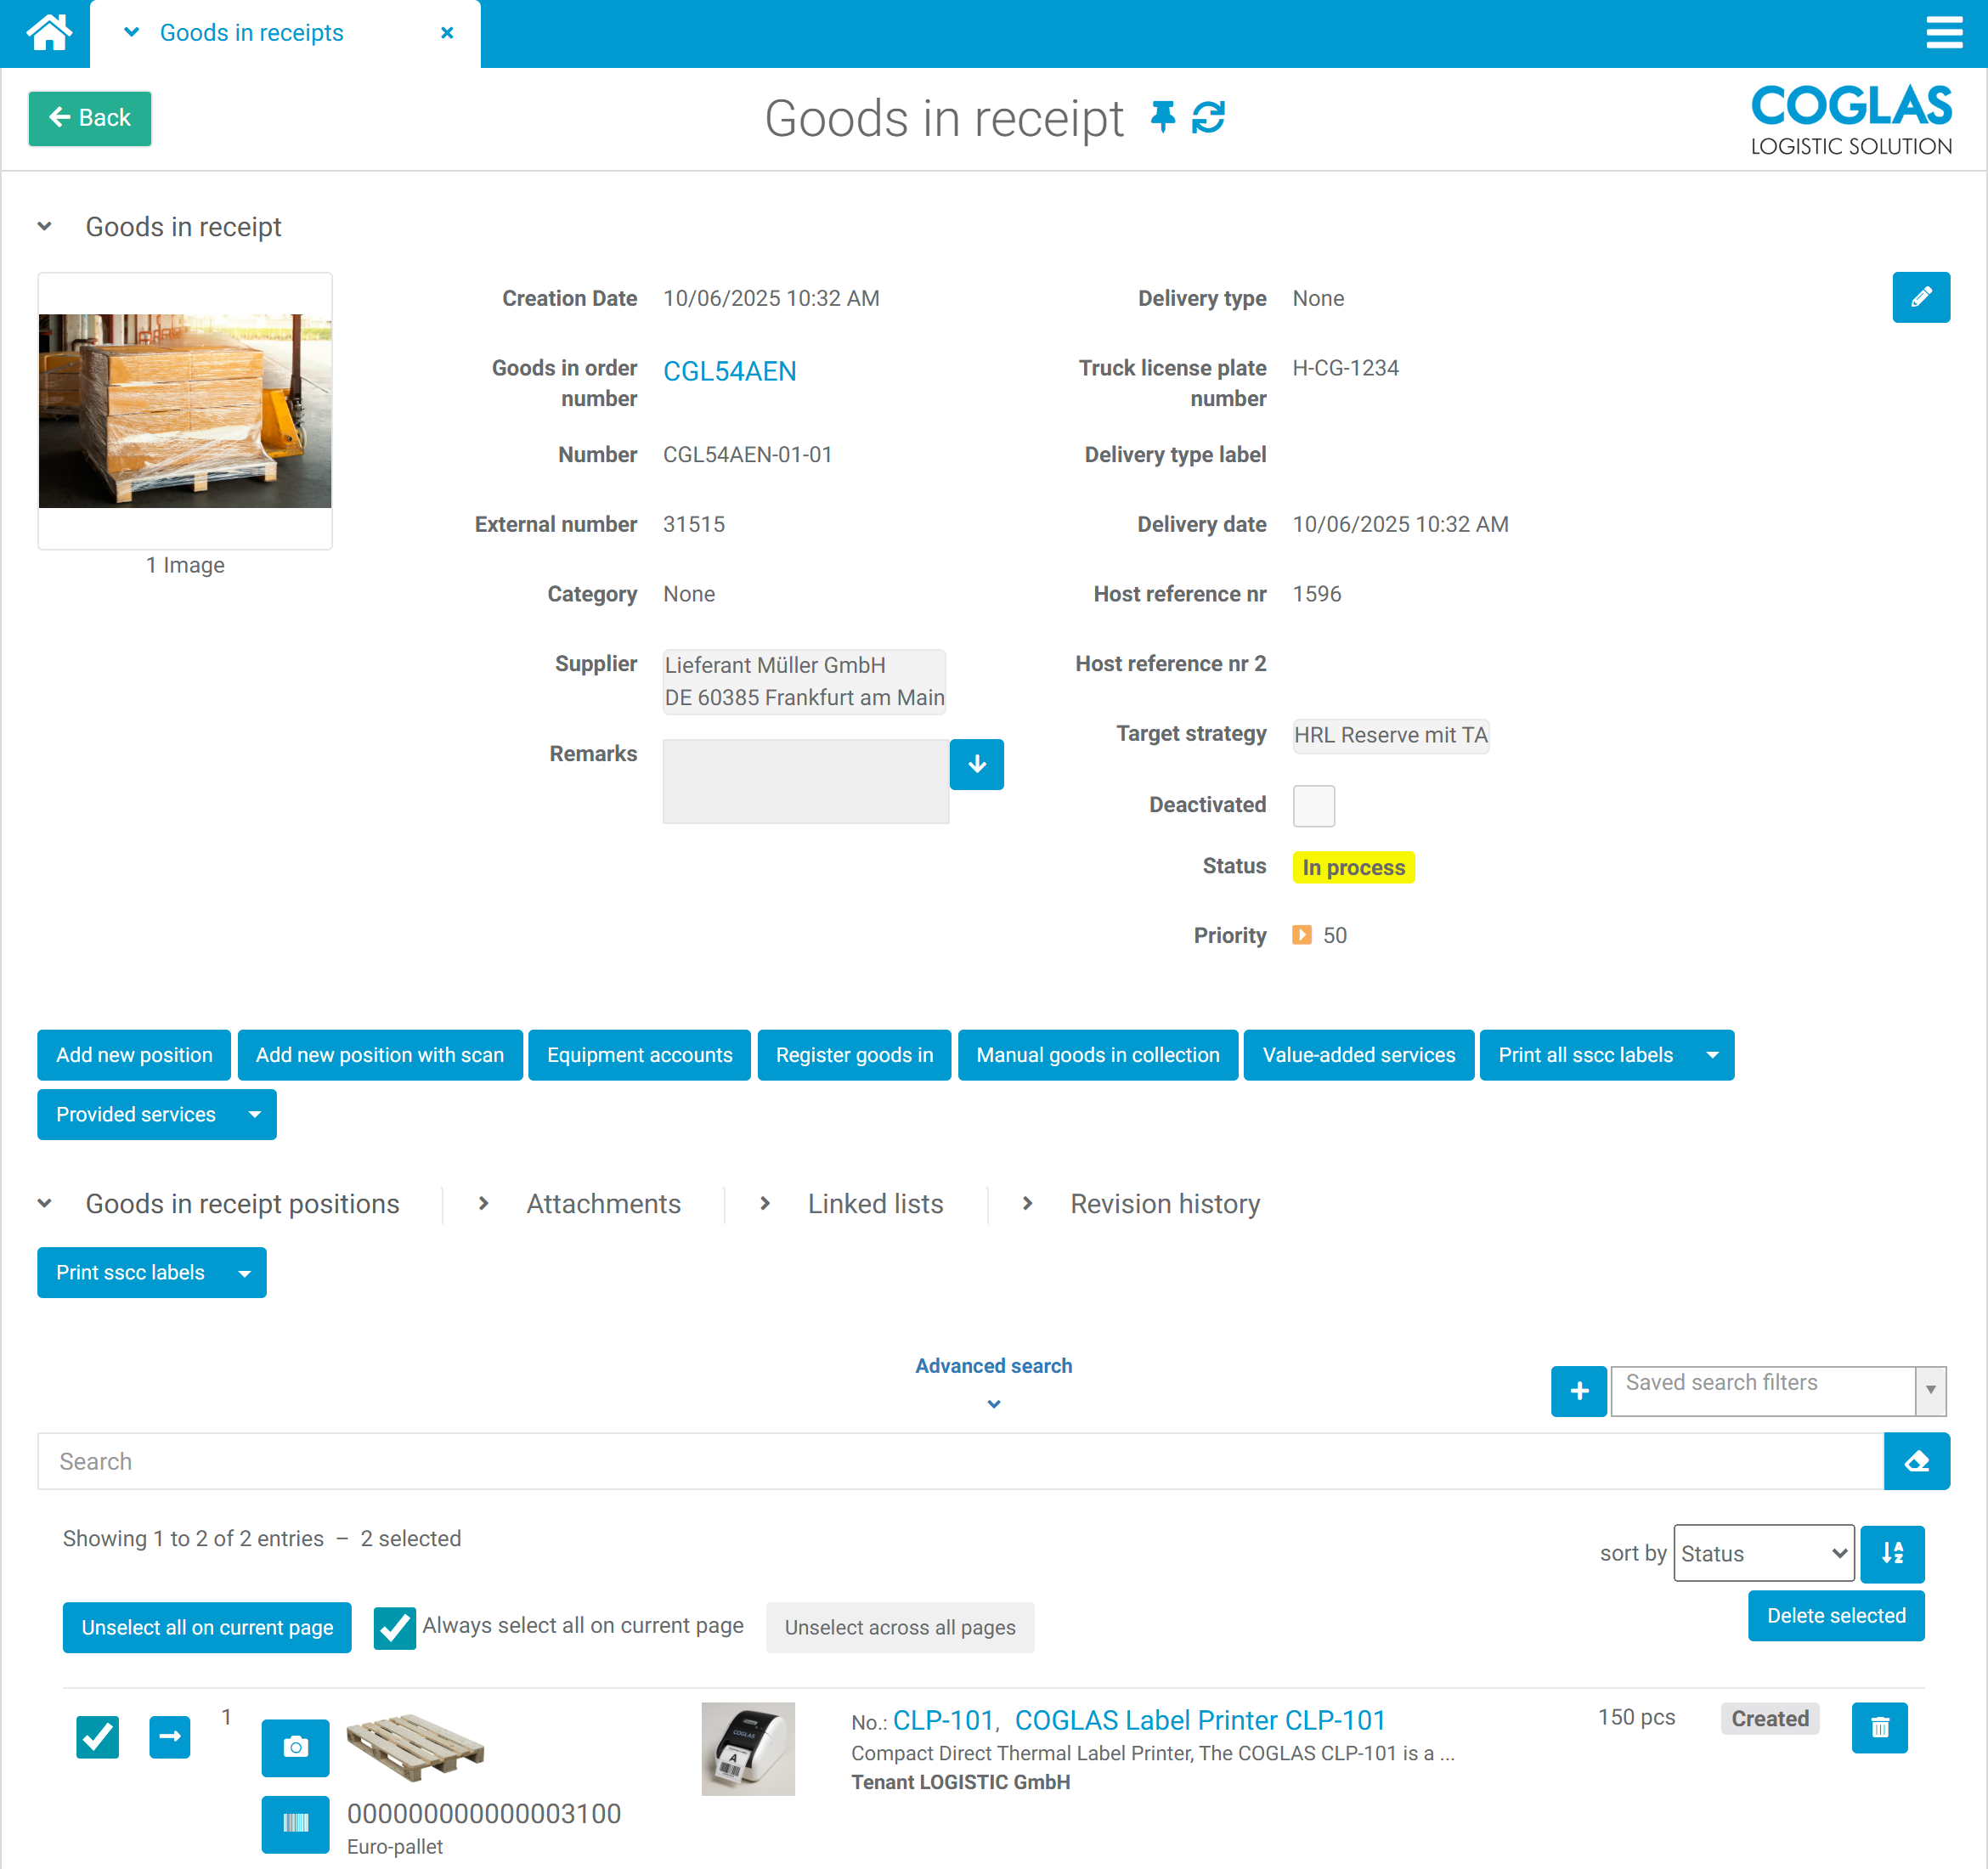Screen dimensions: 1988x1869
Task: Open the hamburger menu
Action: [x=1943, y=32]
